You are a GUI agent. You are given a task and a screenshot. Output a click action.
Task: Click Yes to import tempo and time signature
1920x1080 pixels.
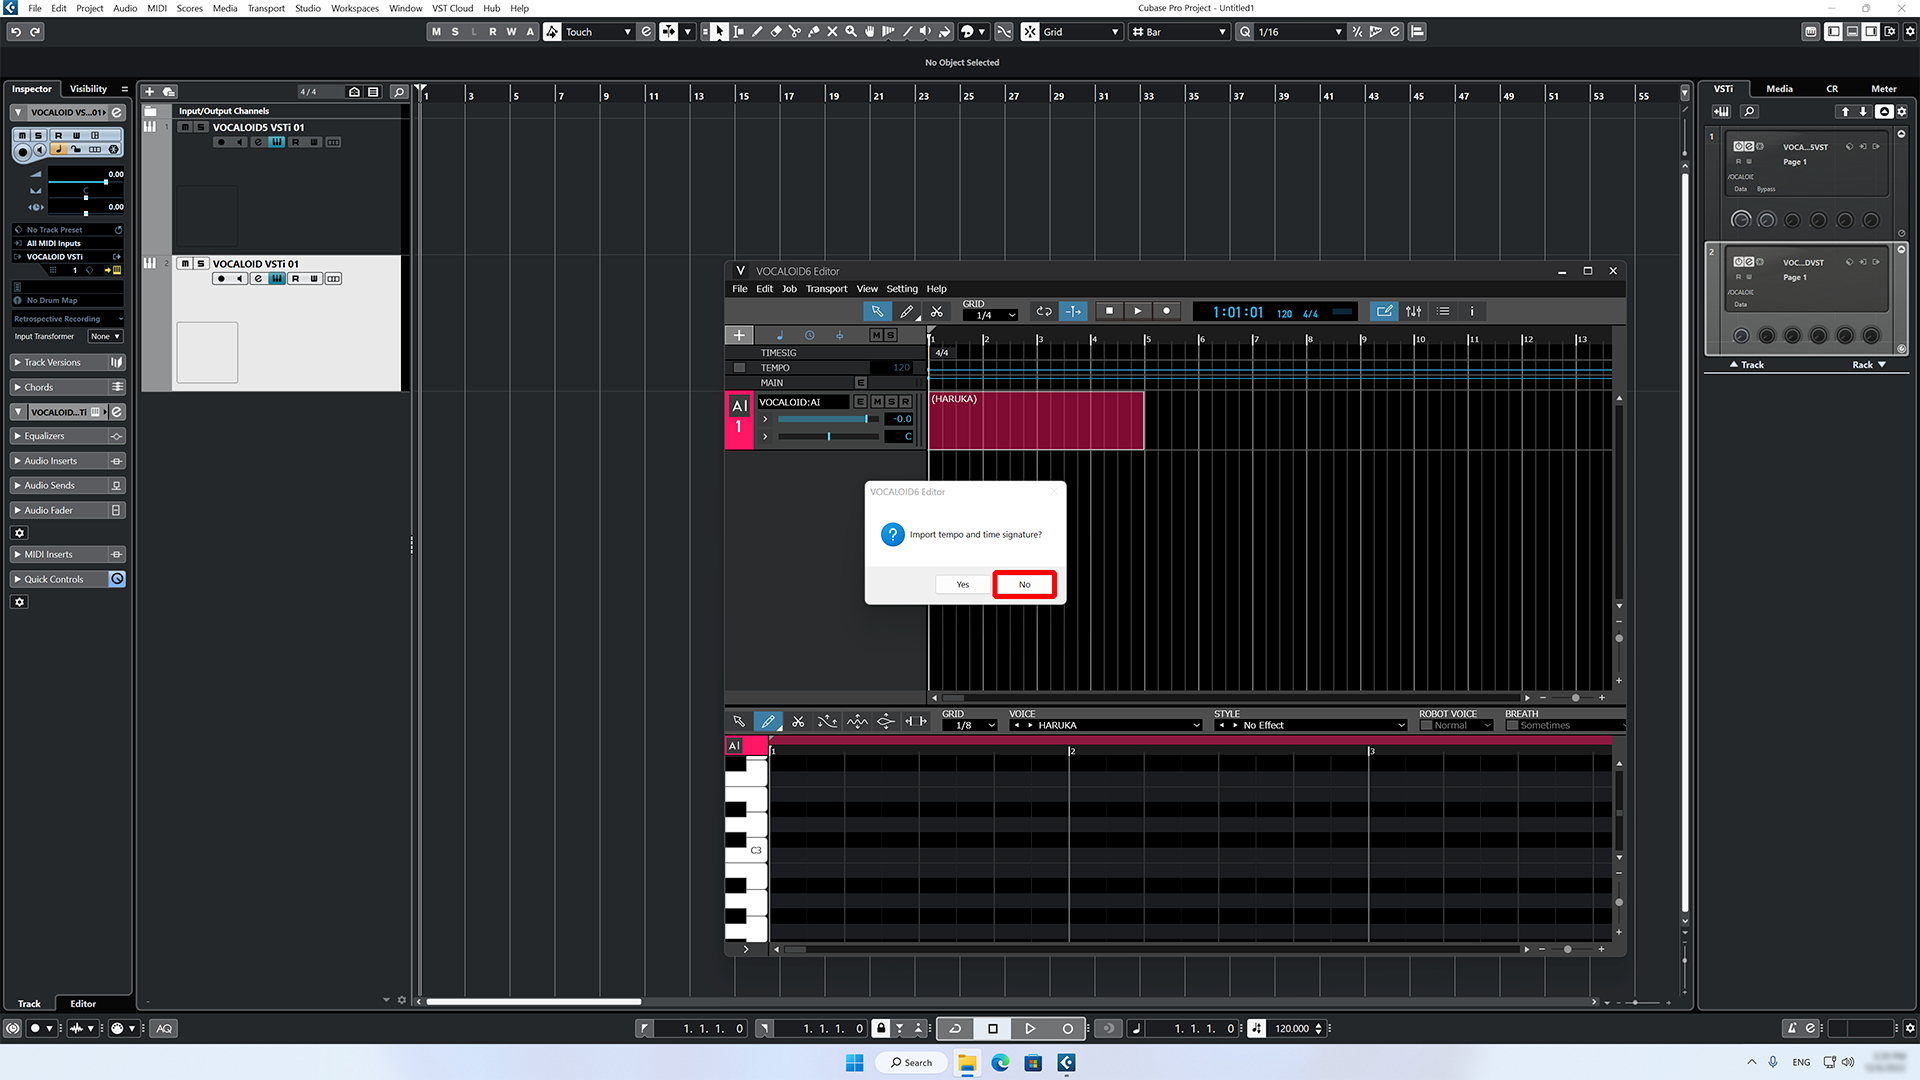962,584
